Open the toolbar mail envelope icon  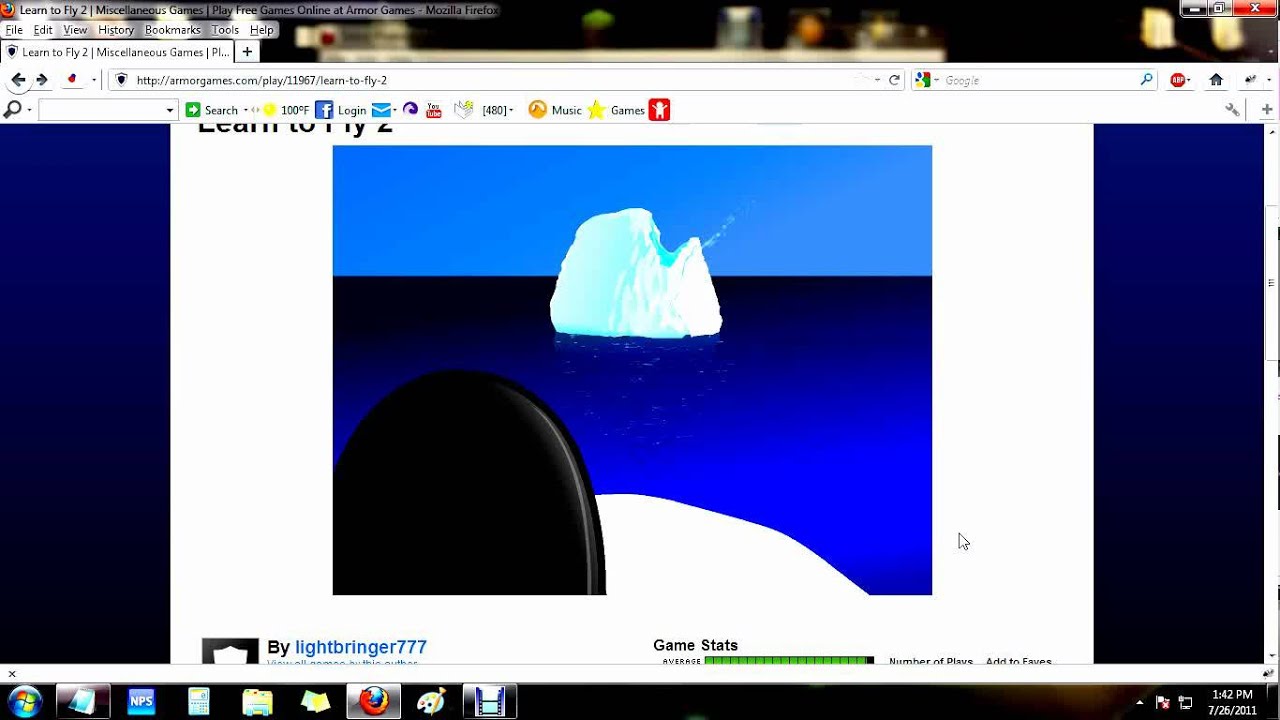pyautogui.click(x=380, y=110)
